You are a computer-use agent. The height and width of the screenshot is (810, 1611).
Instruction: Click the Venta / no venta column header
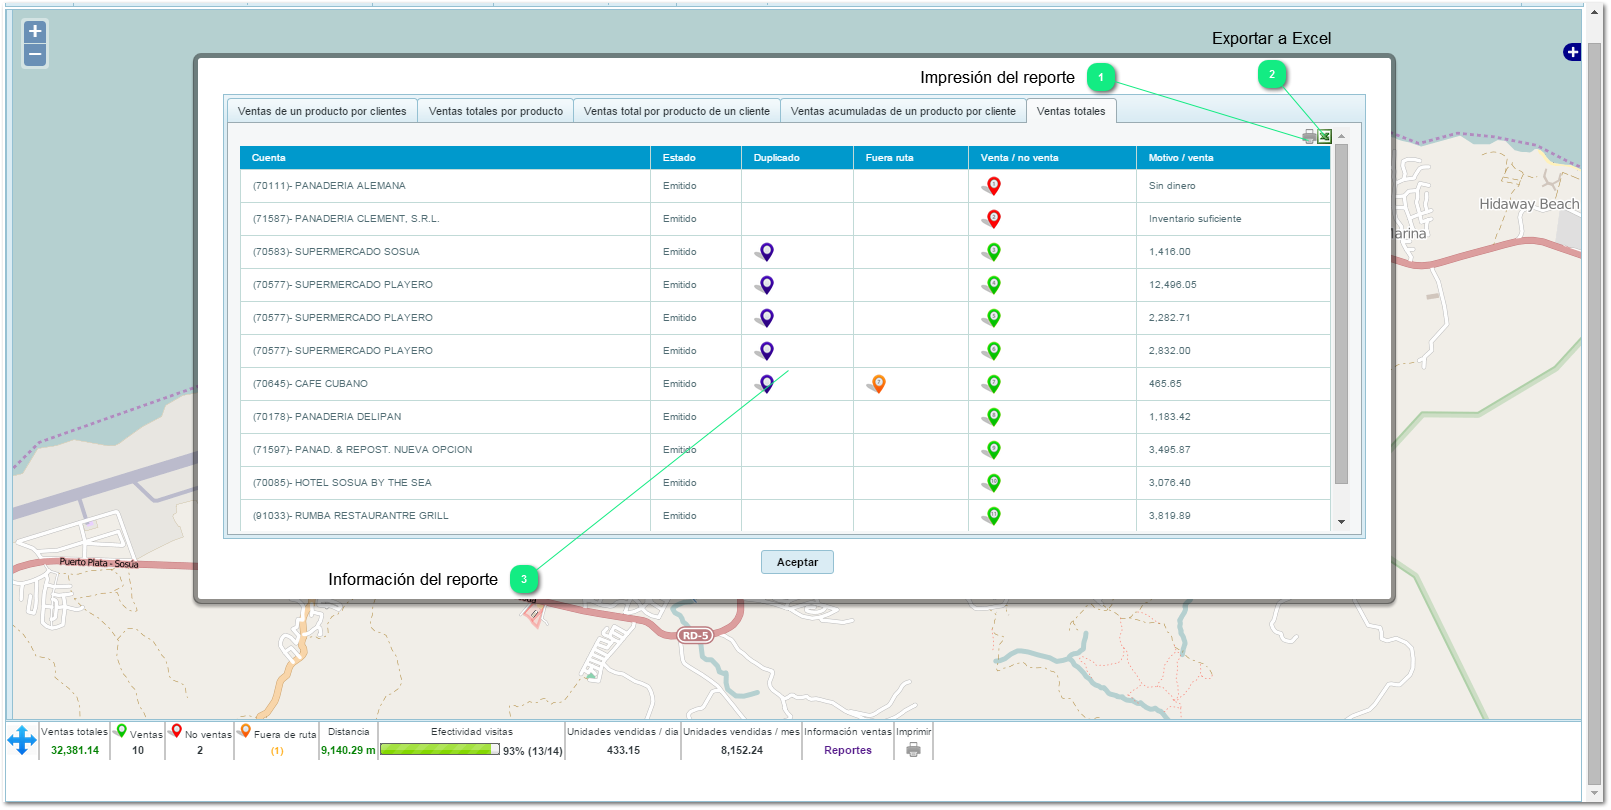(x=1052, y=158)
